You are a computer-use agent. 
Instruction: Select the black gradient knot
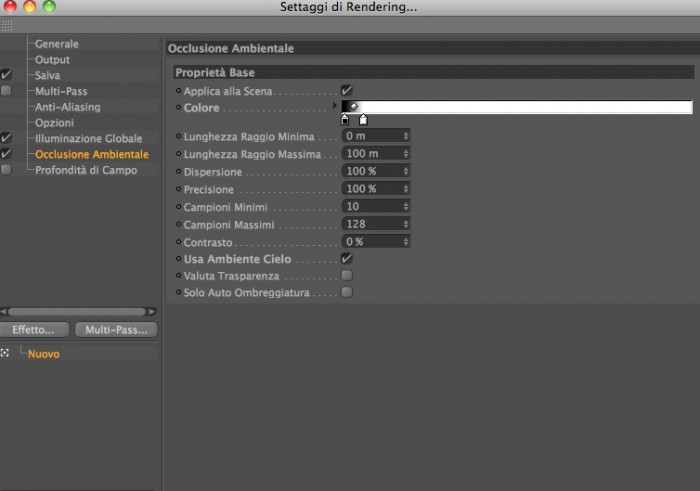point(345,120)
